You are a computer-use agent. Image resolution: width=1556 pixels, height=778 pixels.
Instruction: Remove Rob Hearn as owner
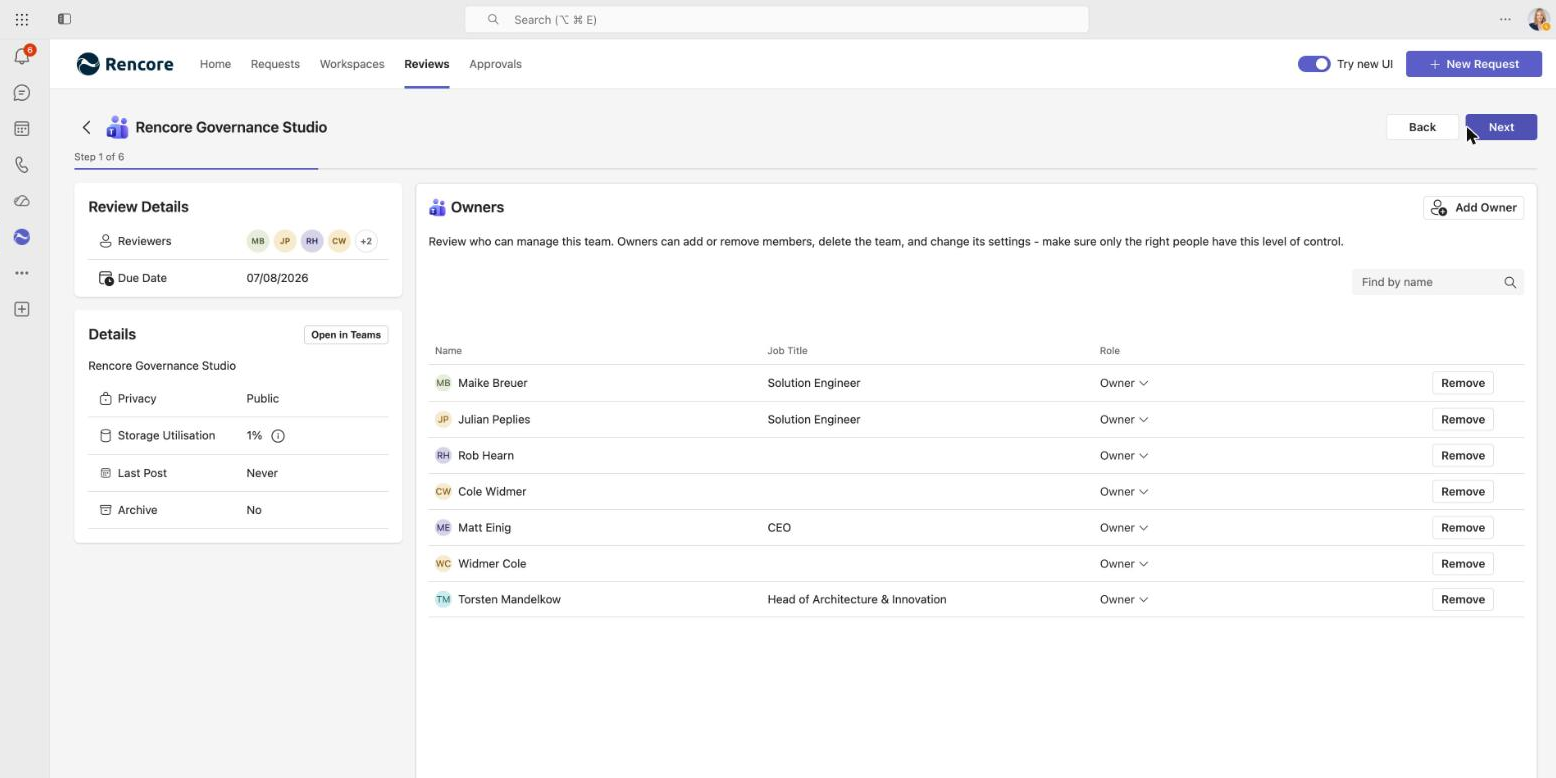pyautogui.click(x=1462, y=456)
